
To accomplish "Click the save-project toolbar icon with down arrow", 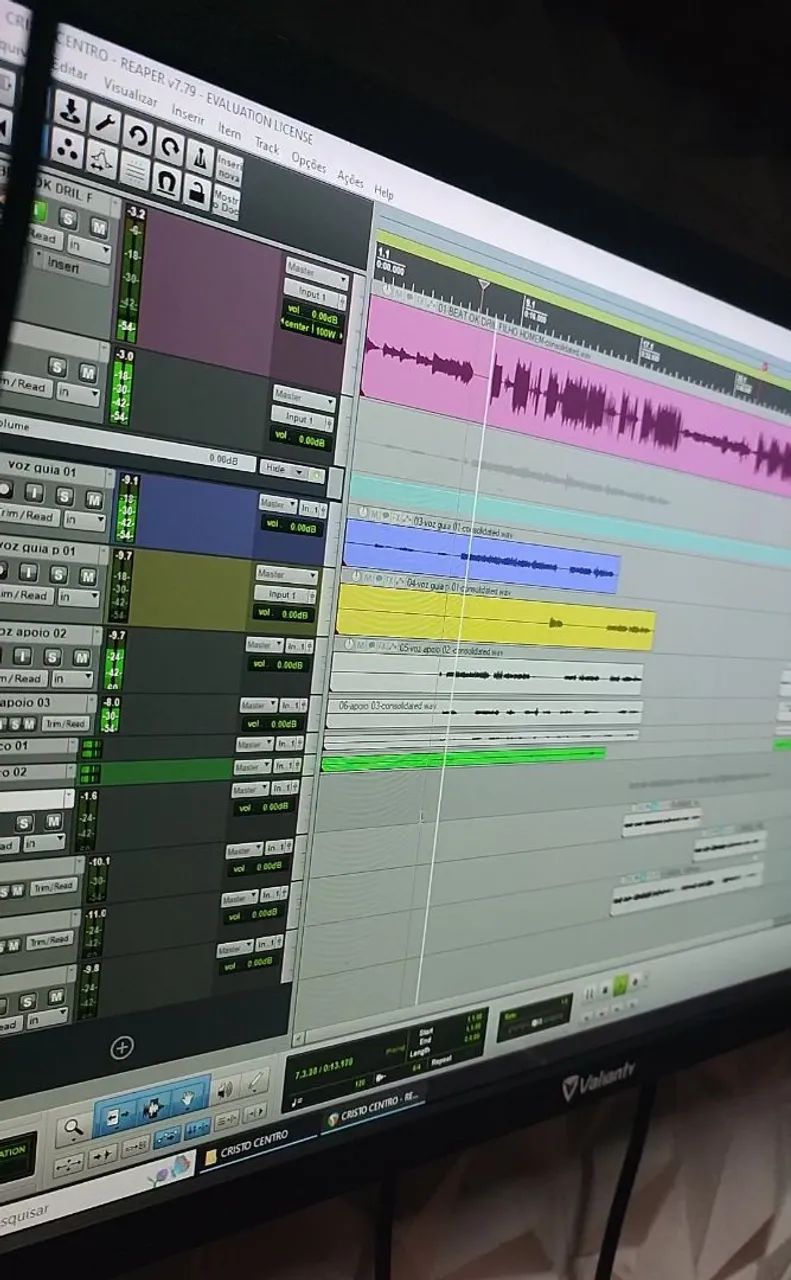I will (69, 110).
